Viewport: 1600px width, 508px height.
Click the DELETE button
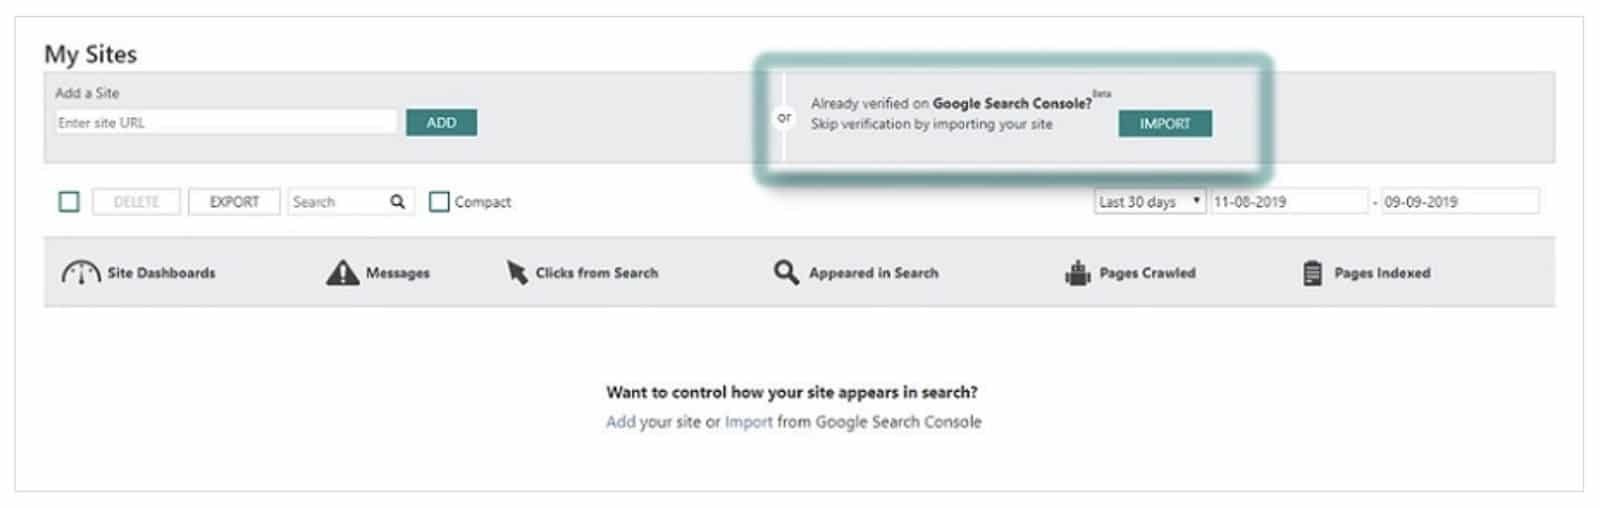(136, 201)
